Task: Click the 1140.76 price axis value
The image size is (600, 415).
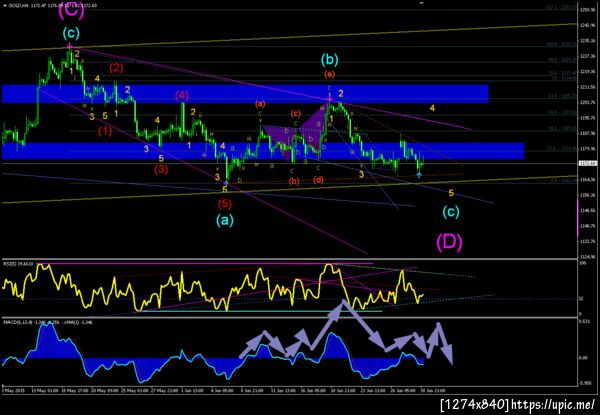Action: coord(586,226)
